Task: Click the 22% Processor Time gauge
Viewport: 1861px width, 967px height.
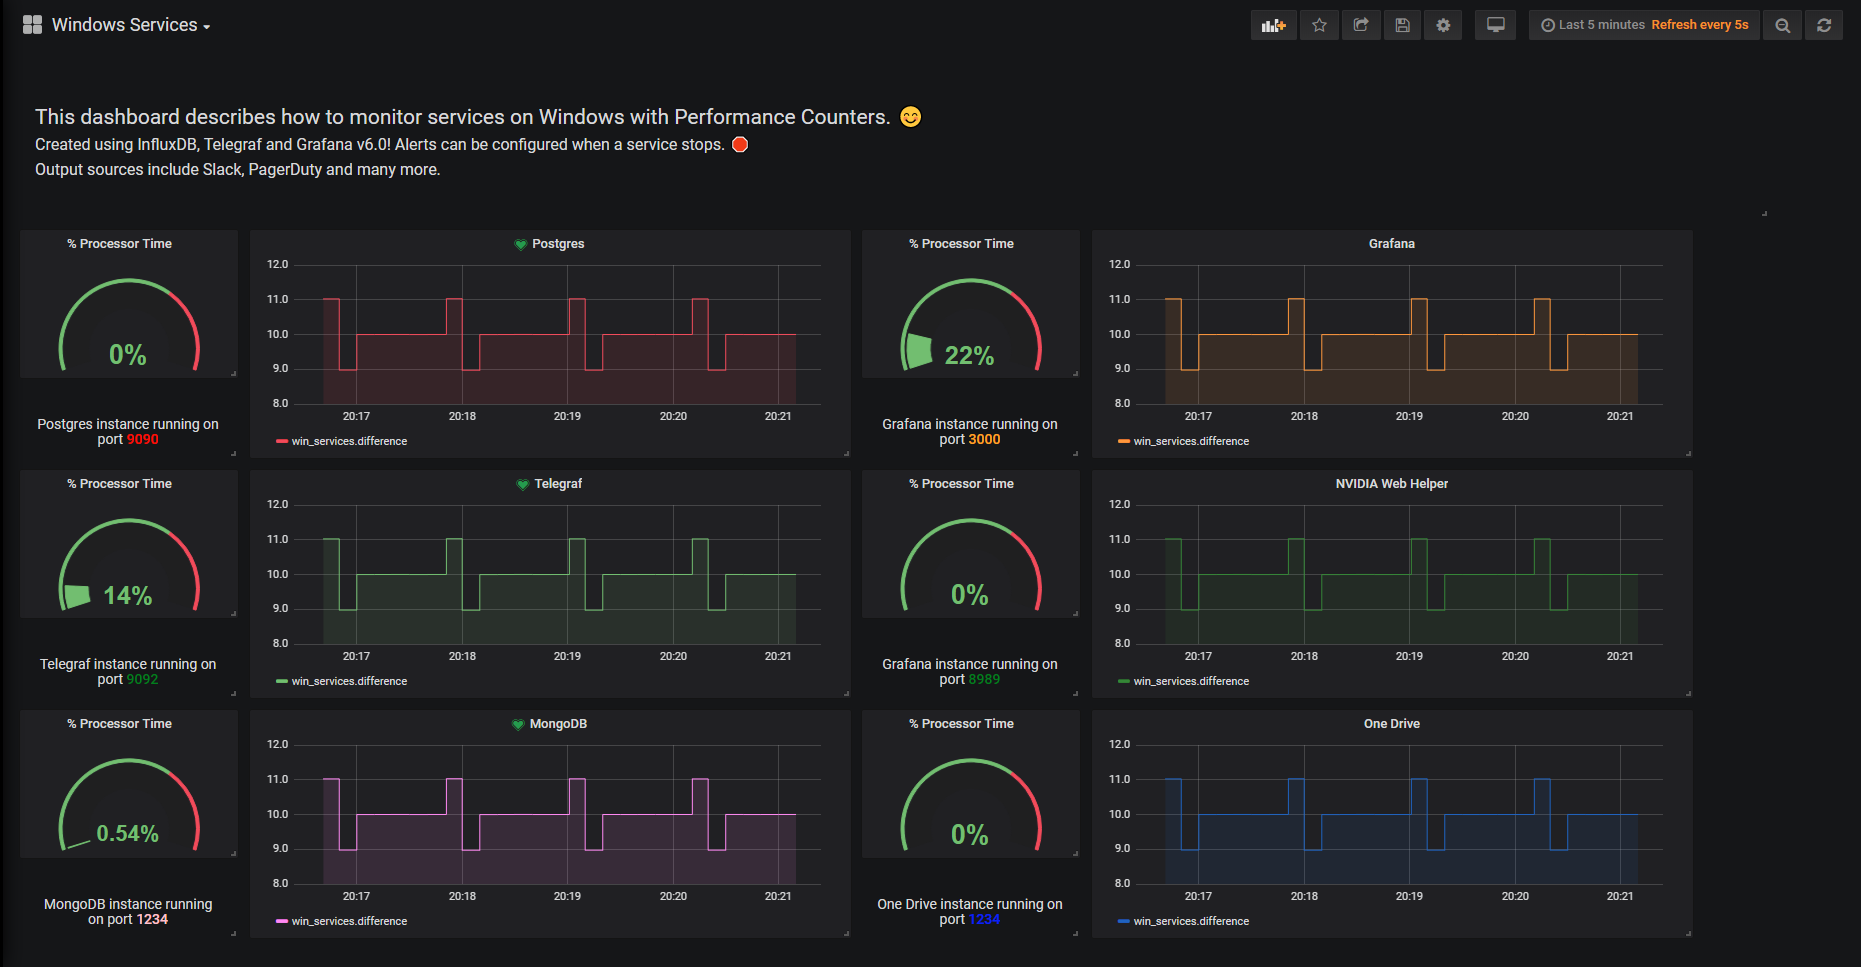Action: [x=971, y=326]
